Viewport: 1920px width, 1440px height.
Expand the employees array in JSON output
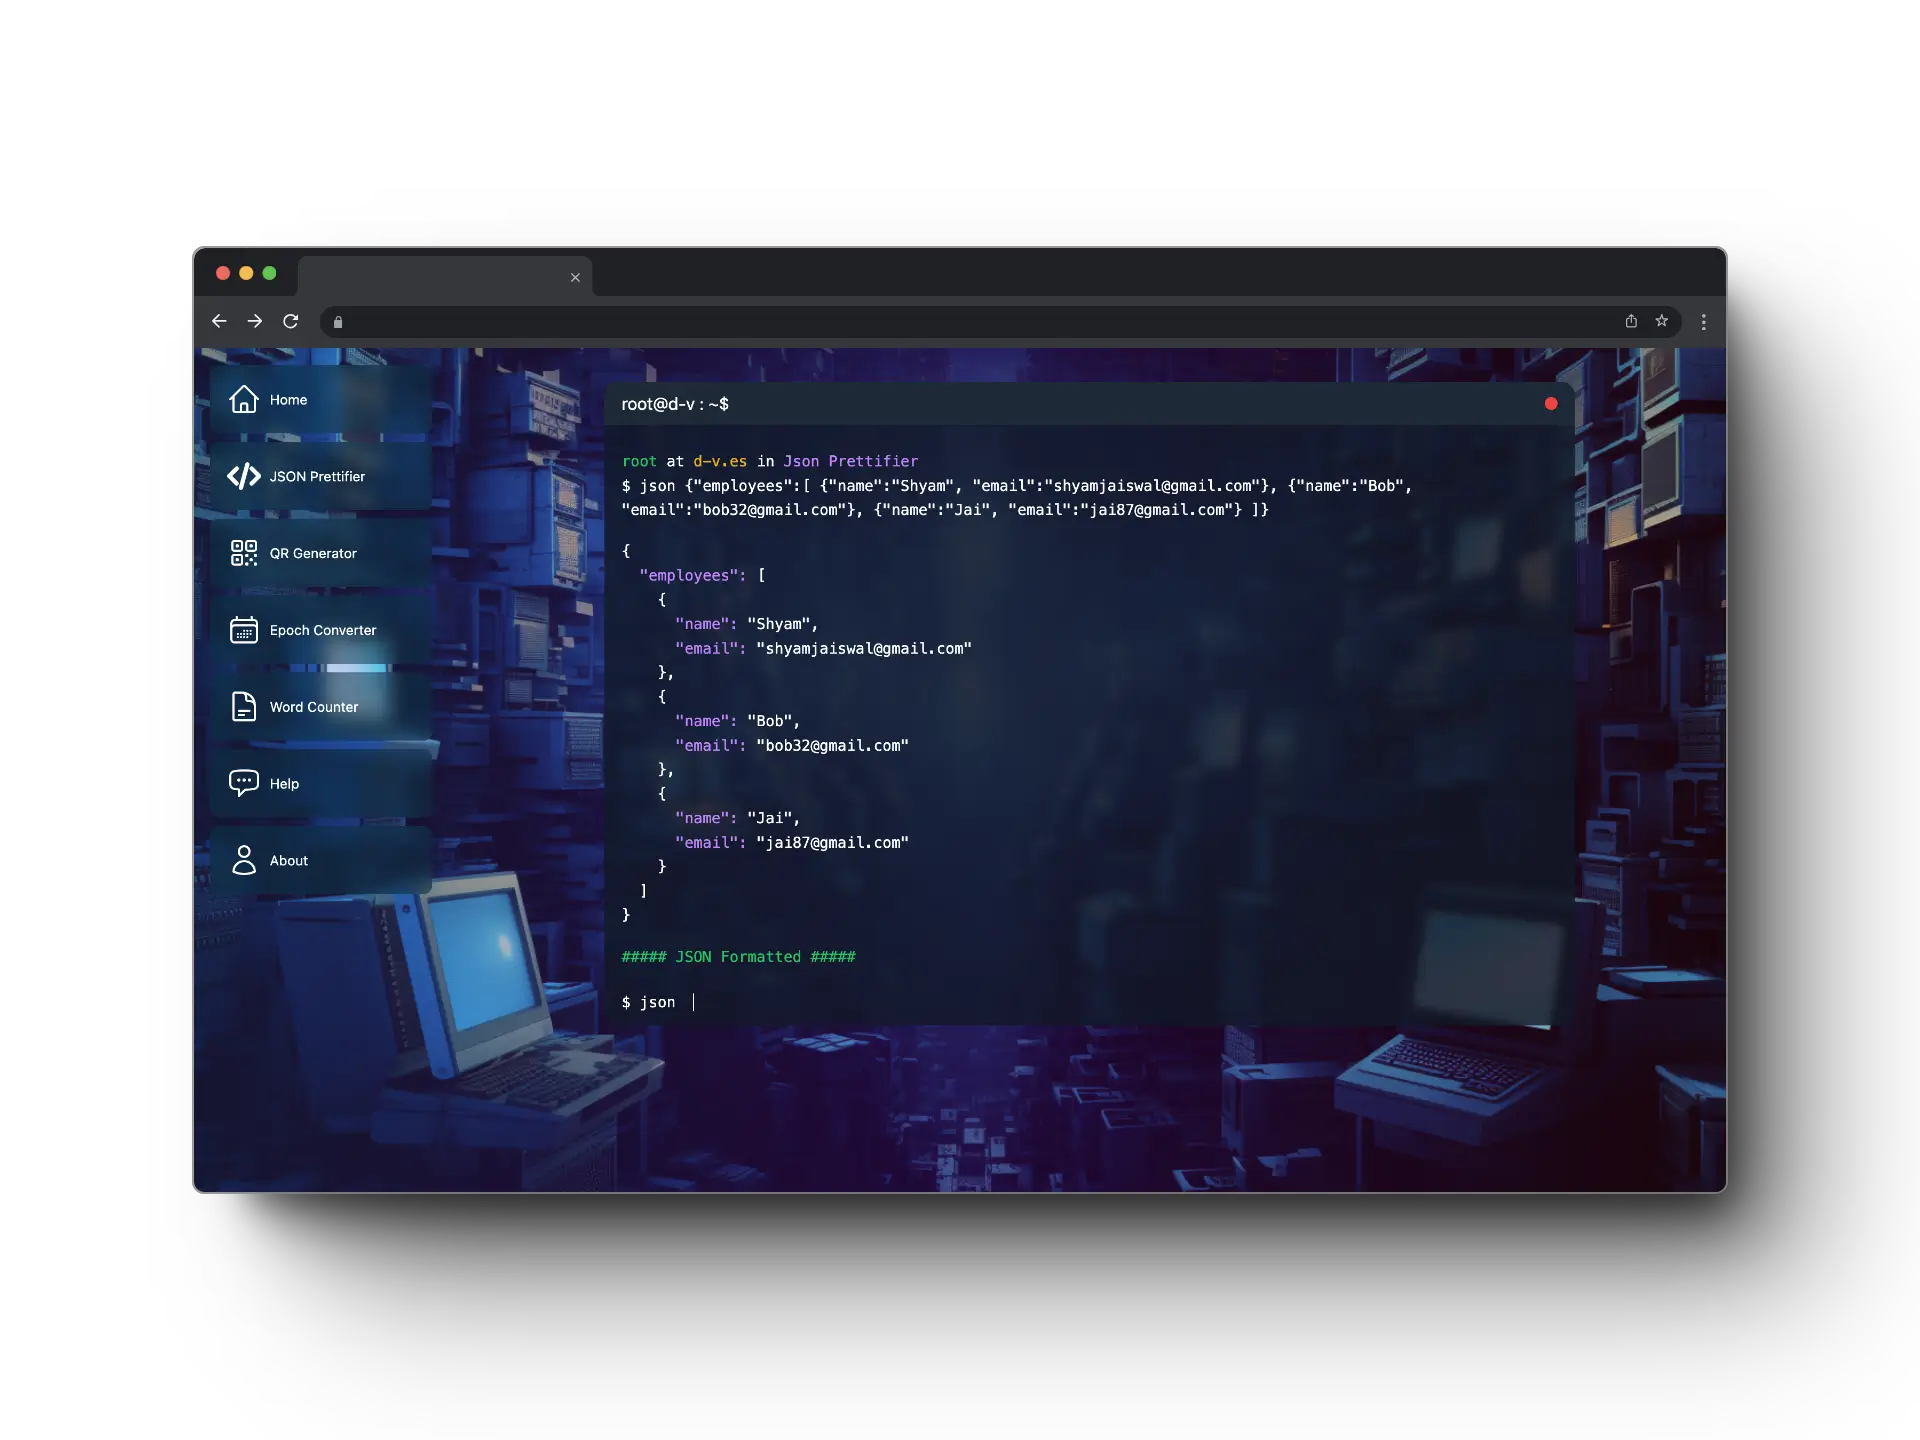click(x=760, y=575)
